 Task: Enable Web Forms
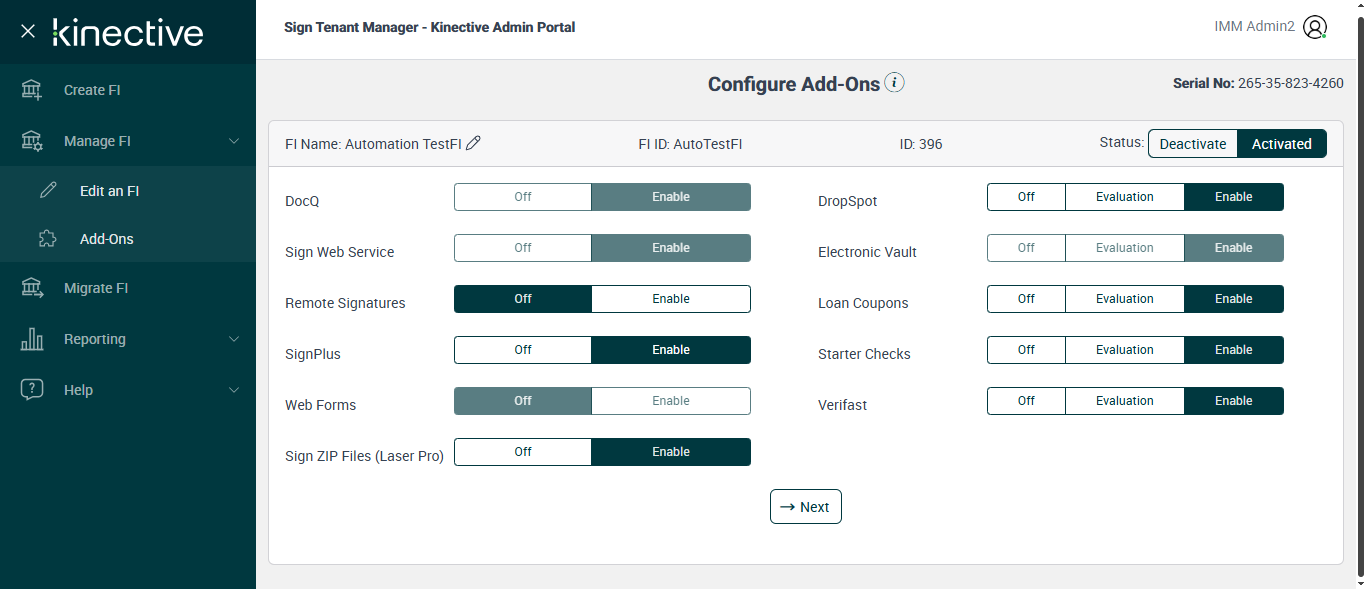671,401
